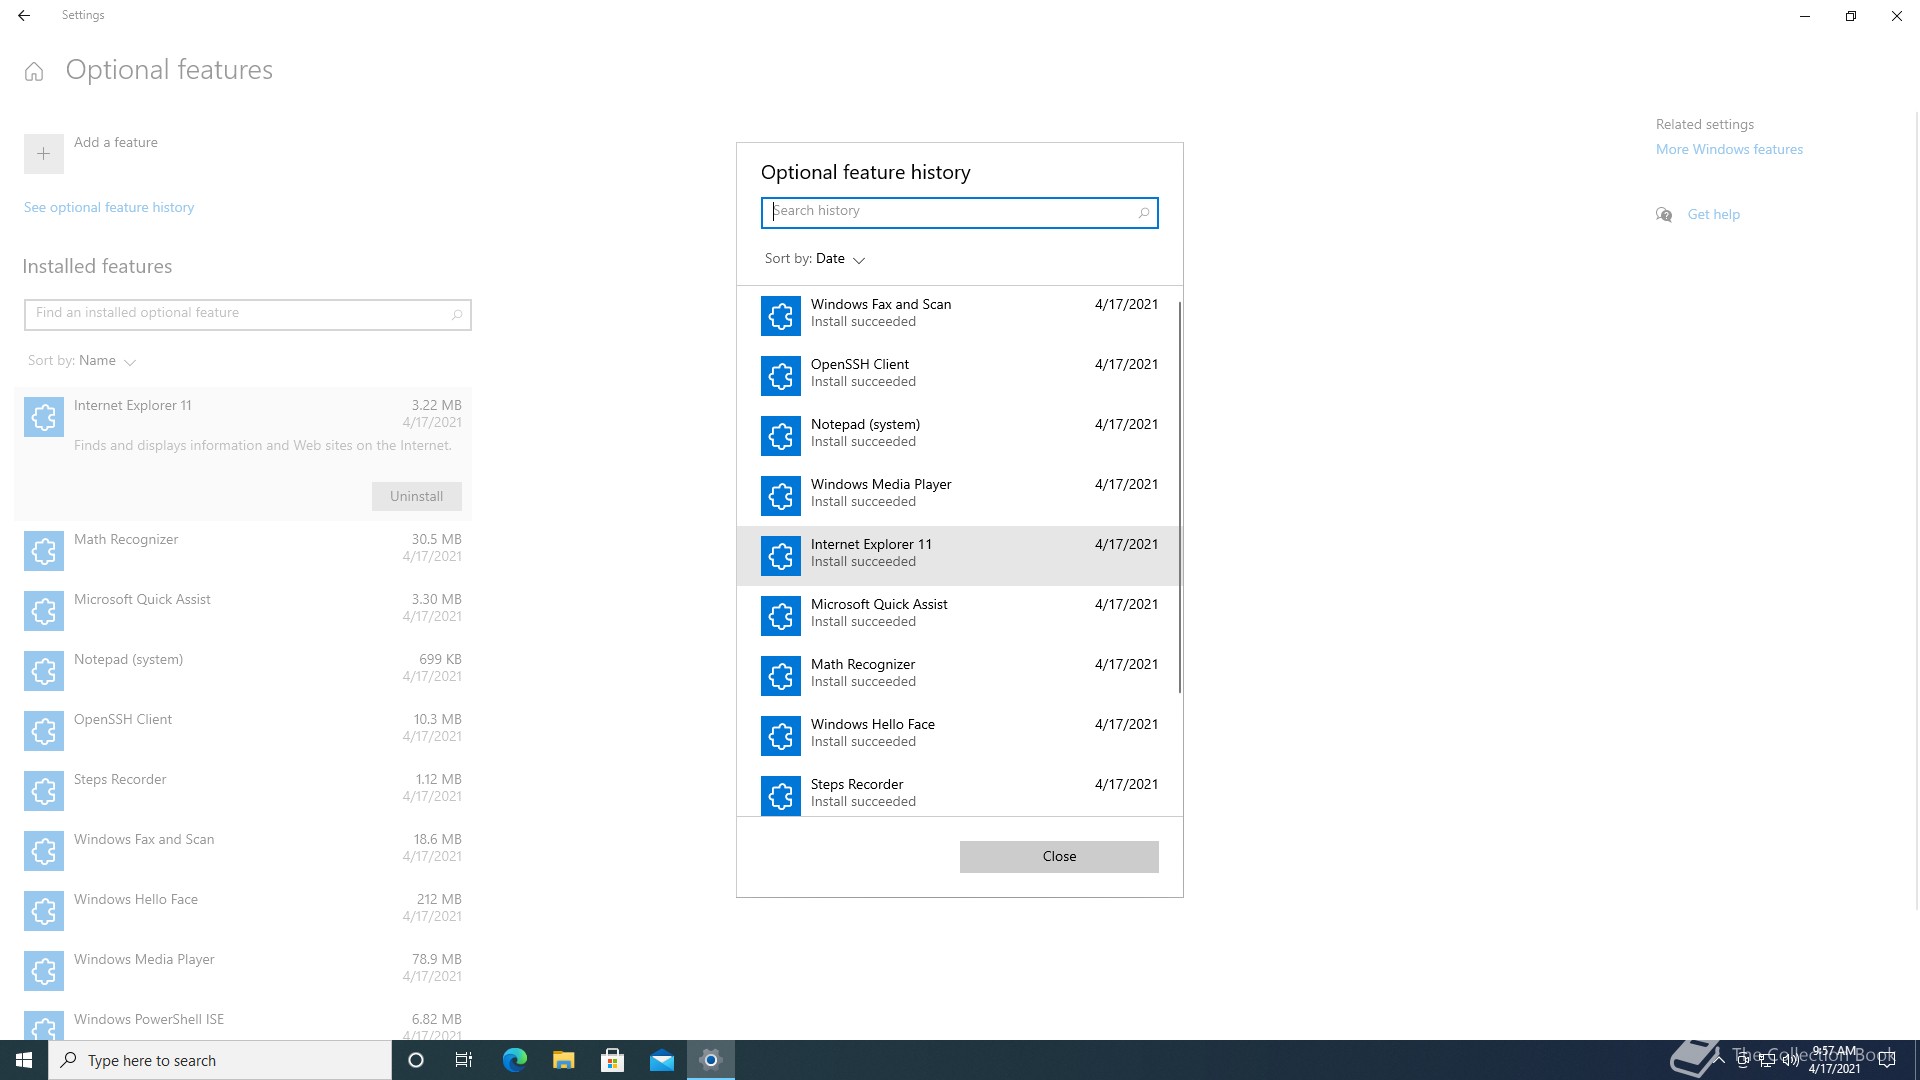The height and width of the screenshot is (1080, 1920).
Task: Open Microsoft Store from the taskbar
Action: coord(613,1060)
